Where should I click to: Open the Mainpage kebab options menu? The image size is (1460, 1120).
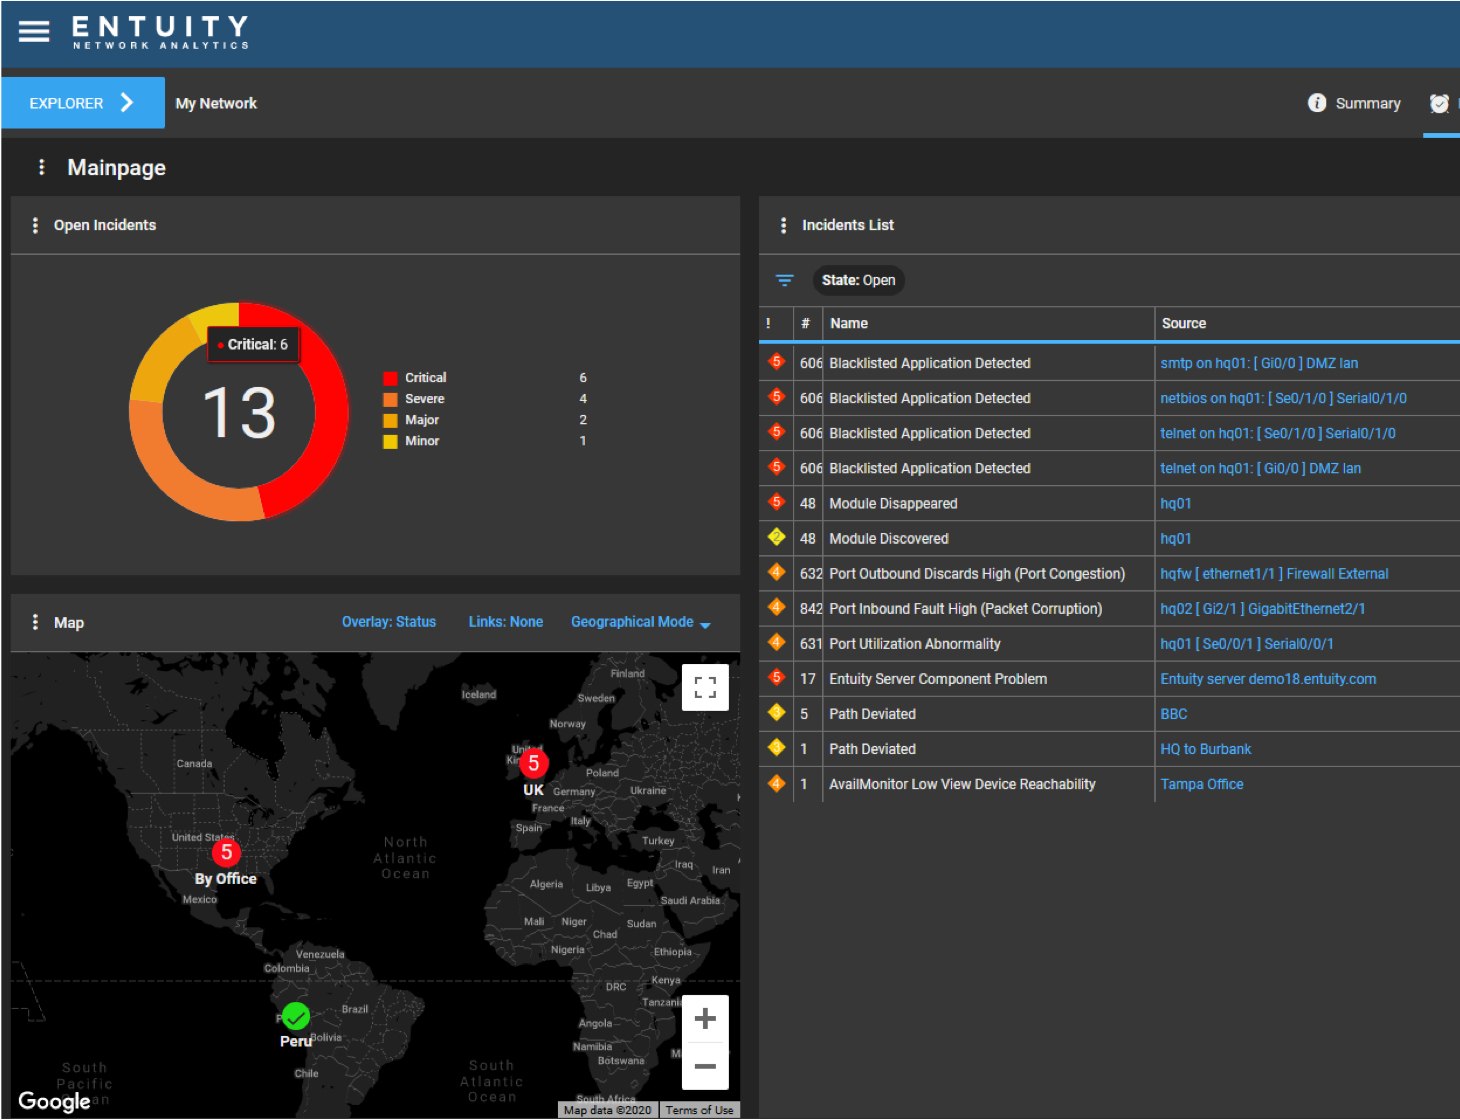coord(40,167)
